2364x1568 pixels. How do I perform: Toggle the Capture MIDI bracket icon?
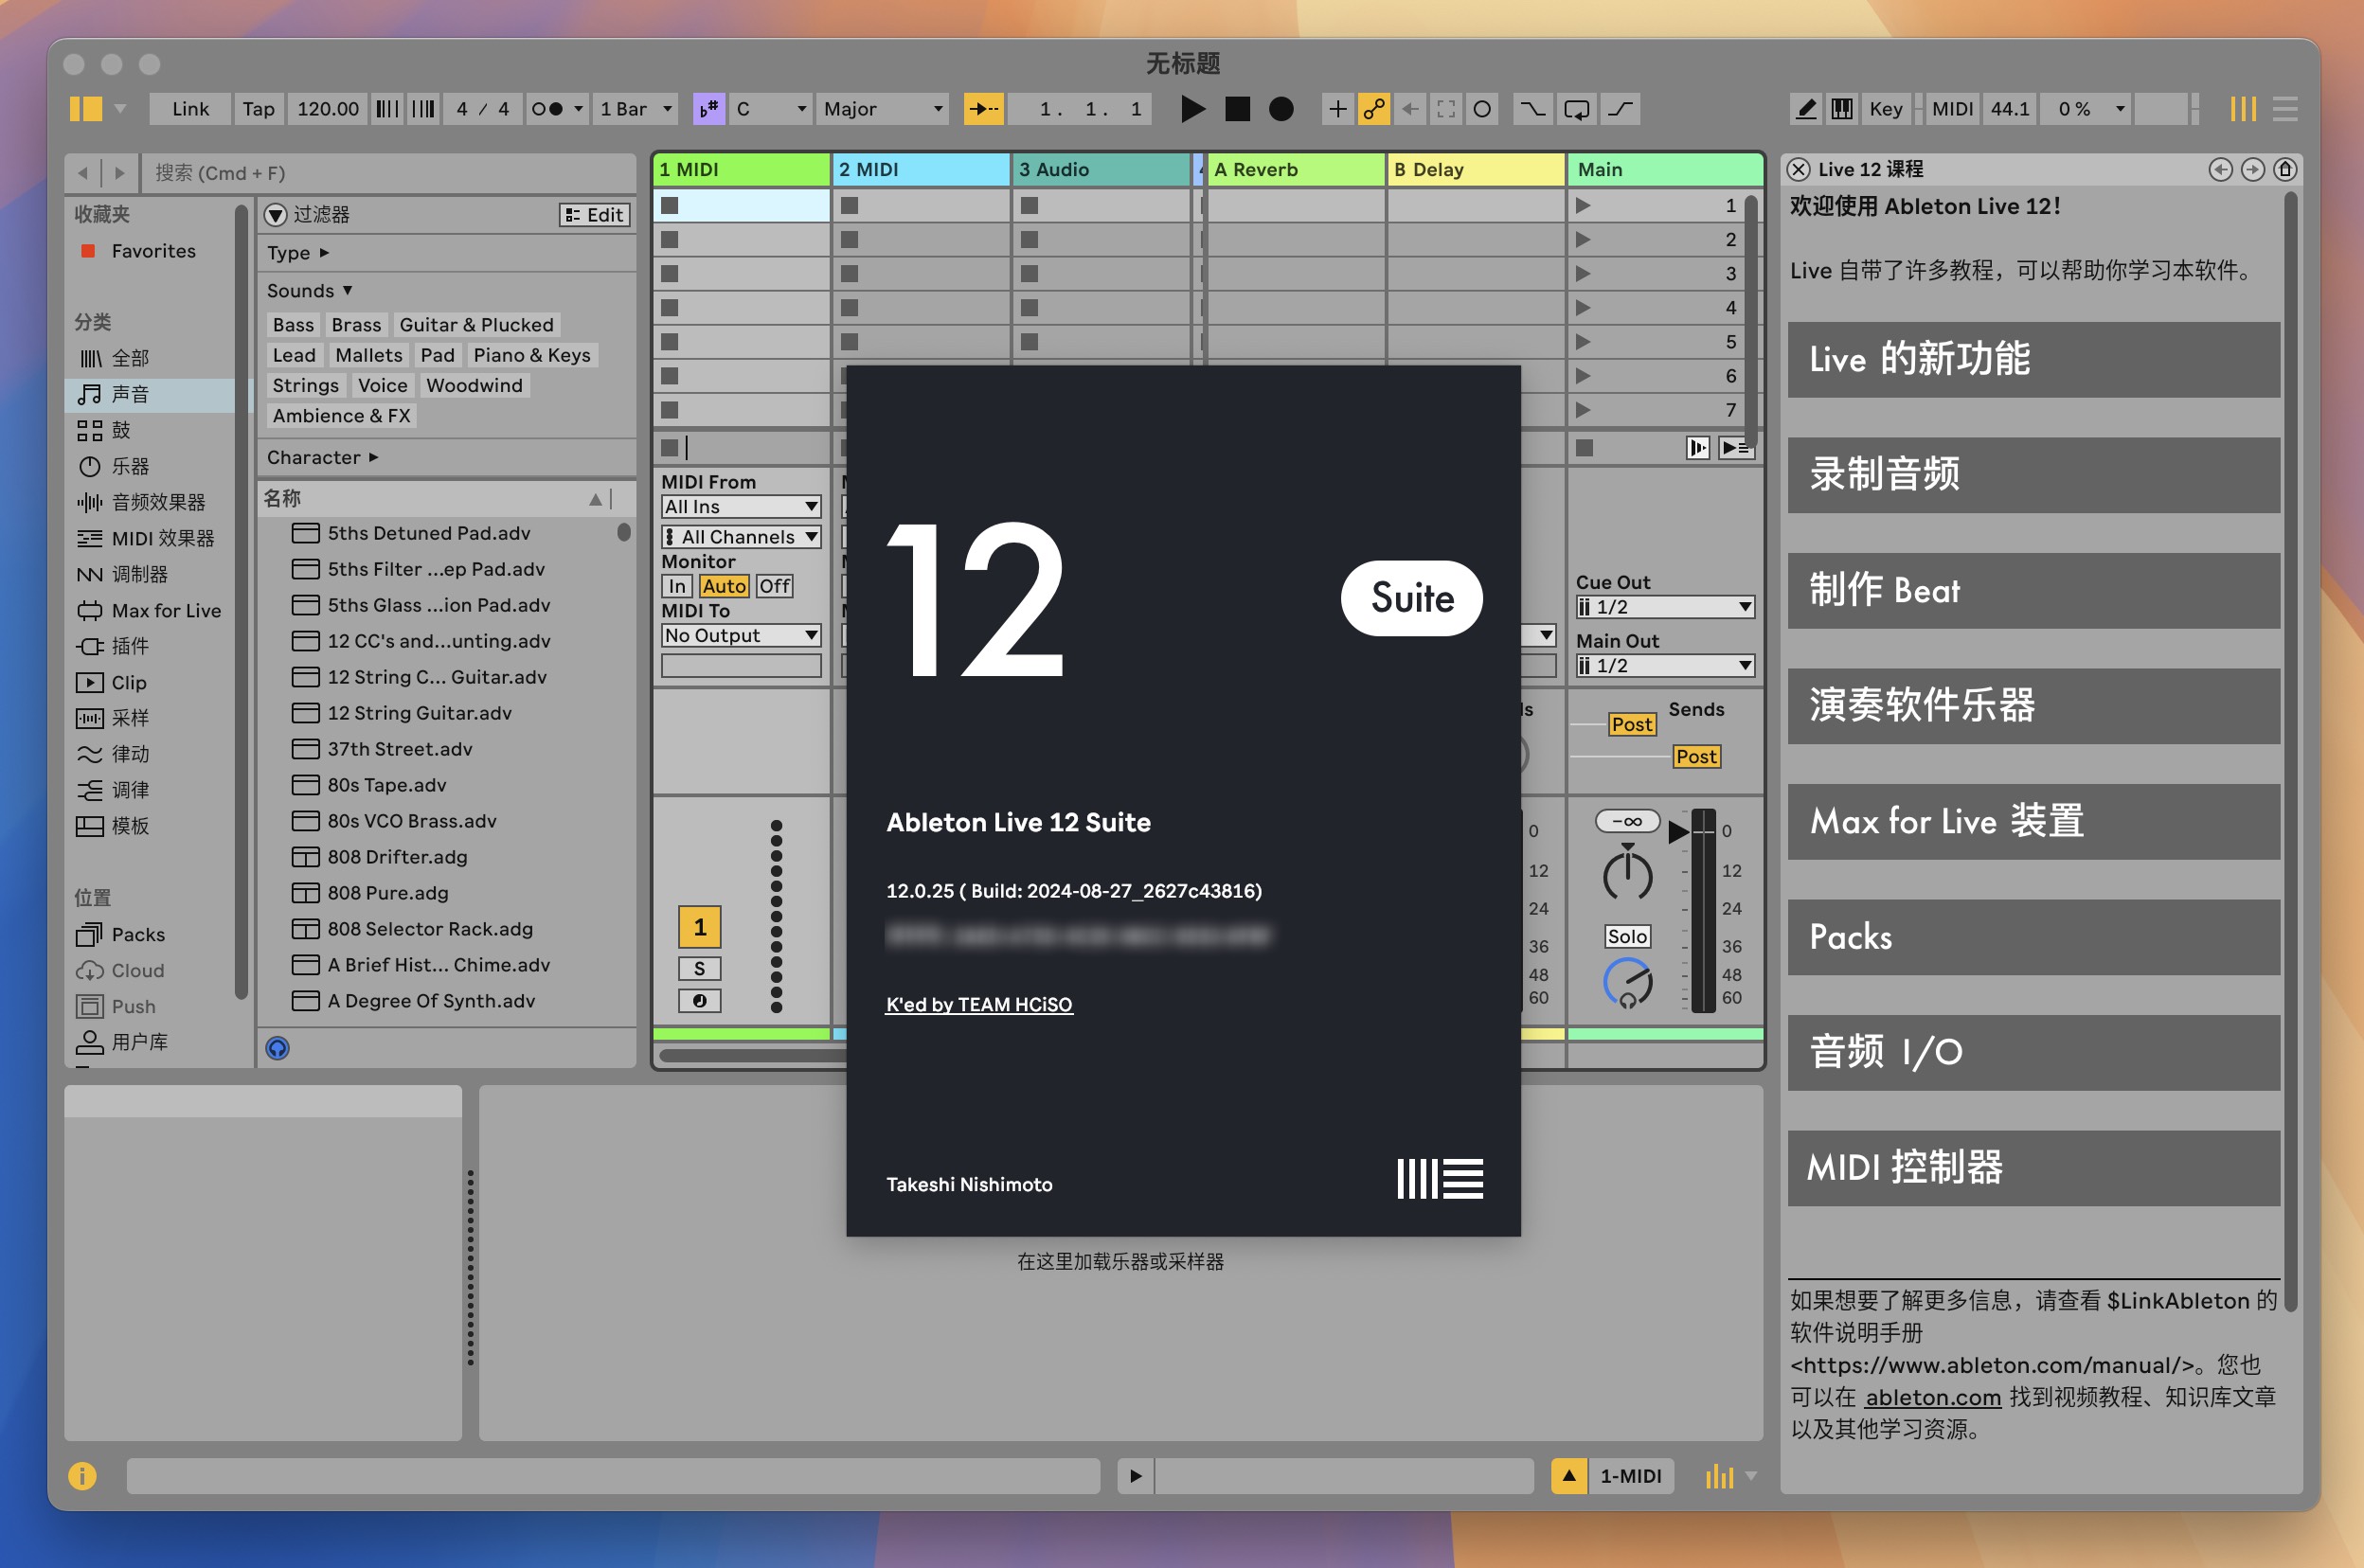pos(1446,109)
